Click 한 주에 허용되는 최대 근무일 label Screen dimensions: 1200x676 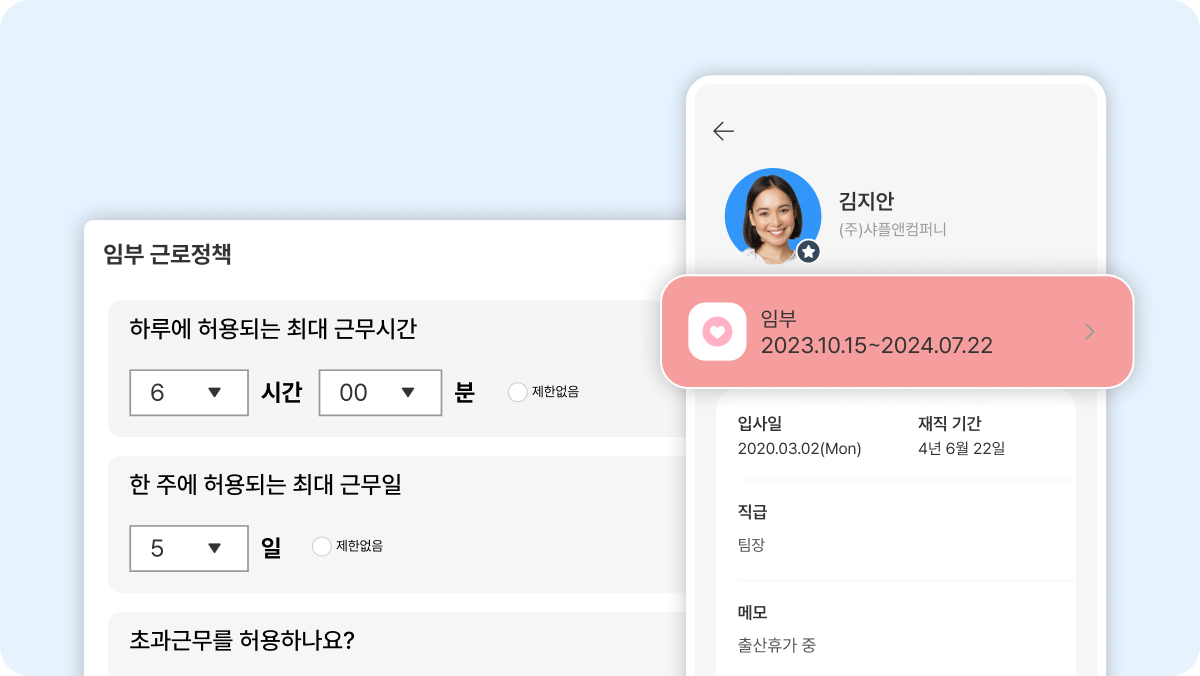tap(266, 485)
